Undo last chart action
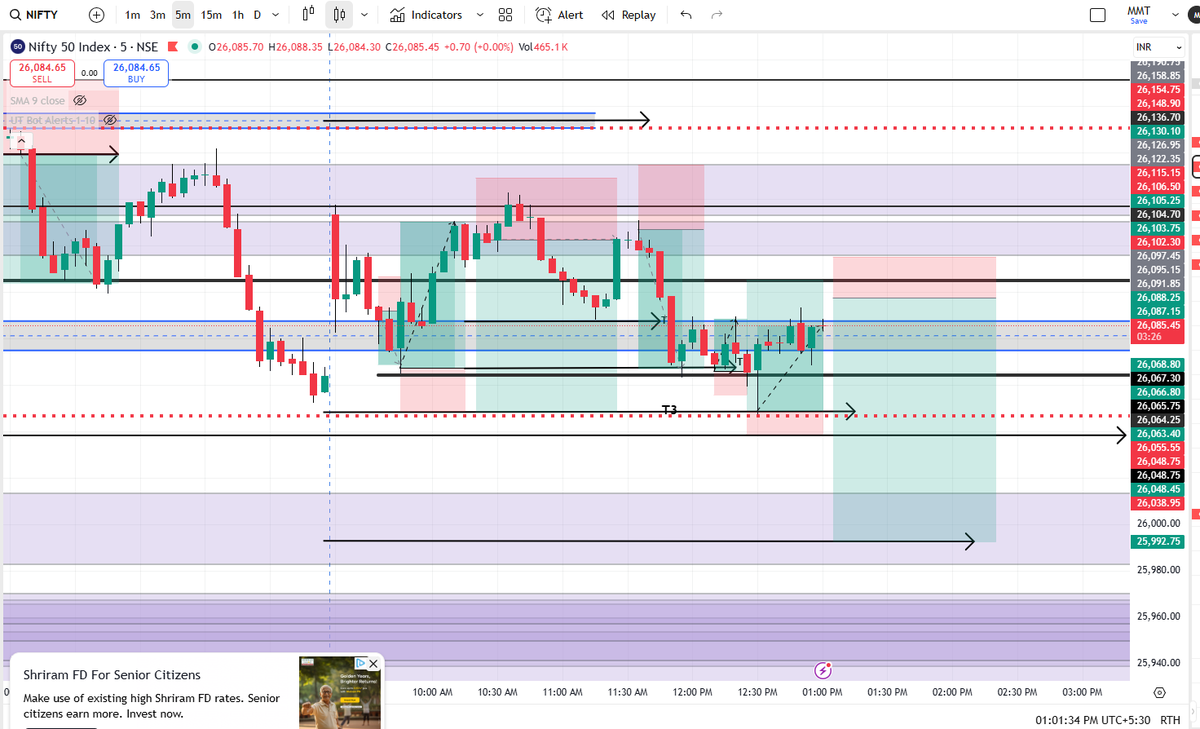The image size is (1200, 729). coord(685,15)
